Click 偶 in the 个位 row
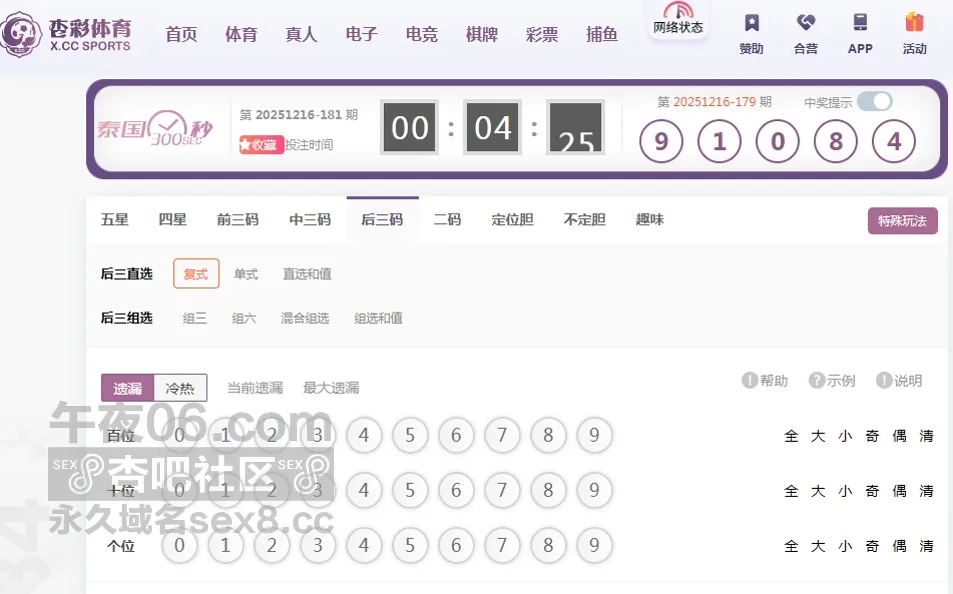The image size is (953, 594). pos(900,546)
